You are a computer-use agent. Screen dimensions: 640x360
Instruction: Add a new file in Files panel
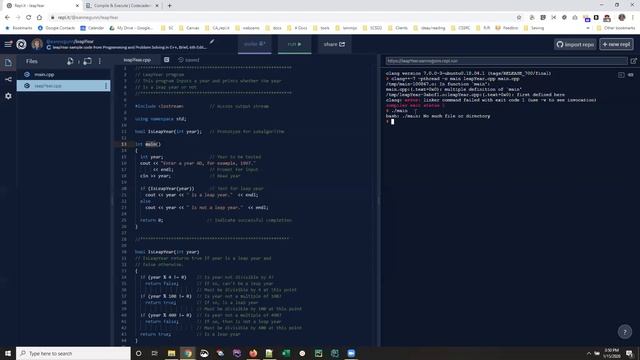pos(70,61)
